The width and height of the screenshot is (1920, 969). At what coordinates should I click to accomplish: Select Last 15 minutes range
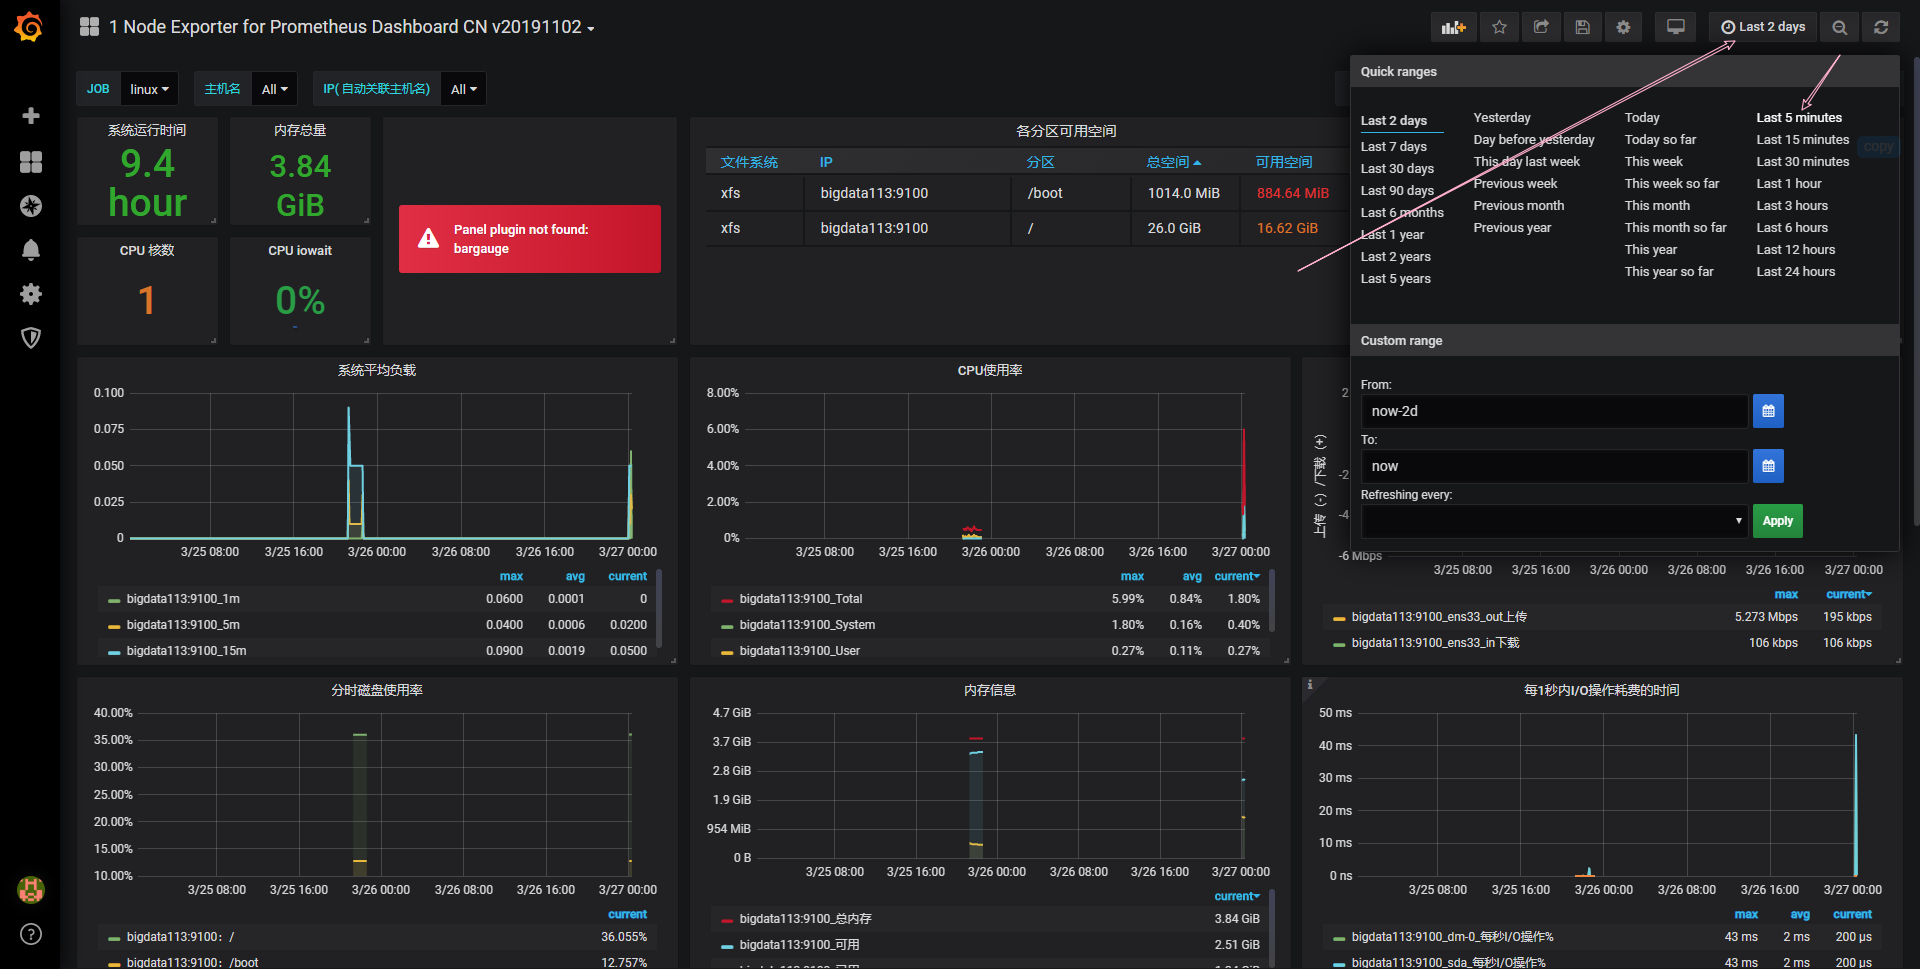pos(1802,140)
